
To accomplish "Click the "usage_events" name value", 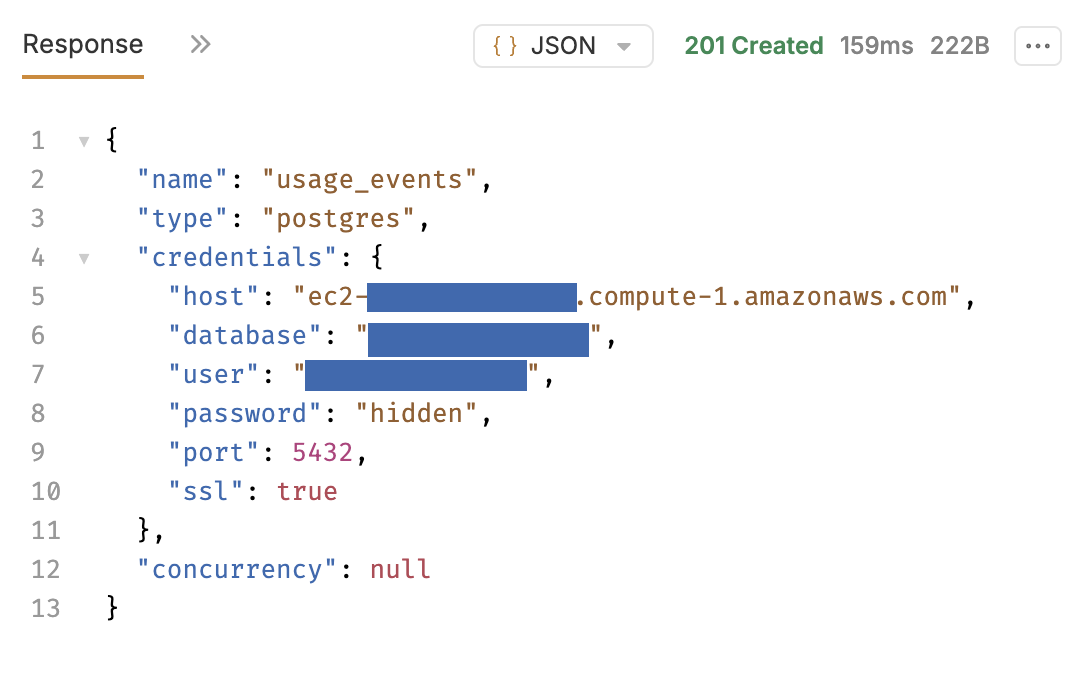I will coord(376,180).
